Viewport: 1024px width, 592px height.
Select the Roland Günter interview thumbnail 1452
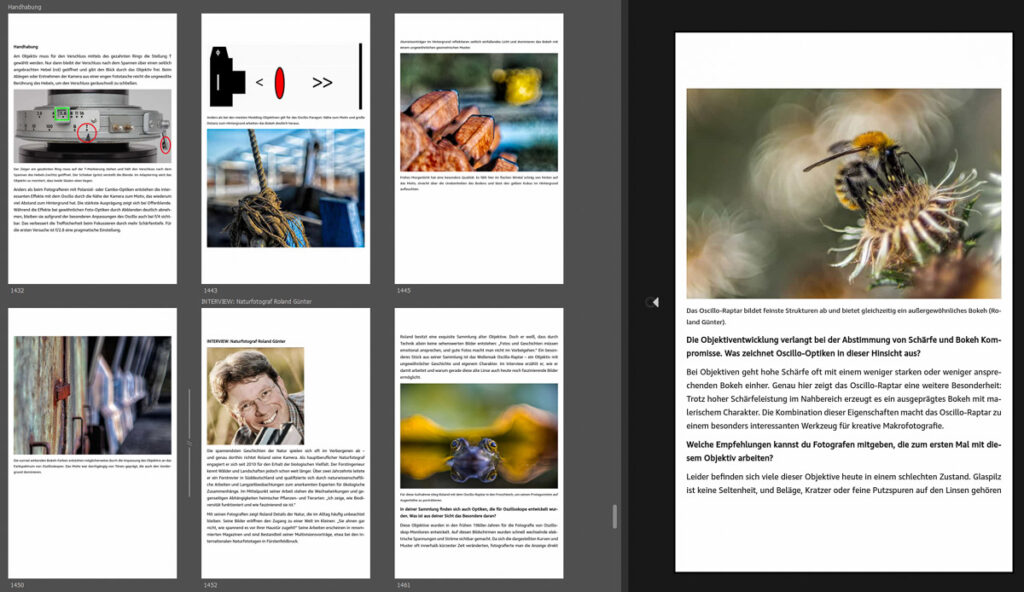285,443
